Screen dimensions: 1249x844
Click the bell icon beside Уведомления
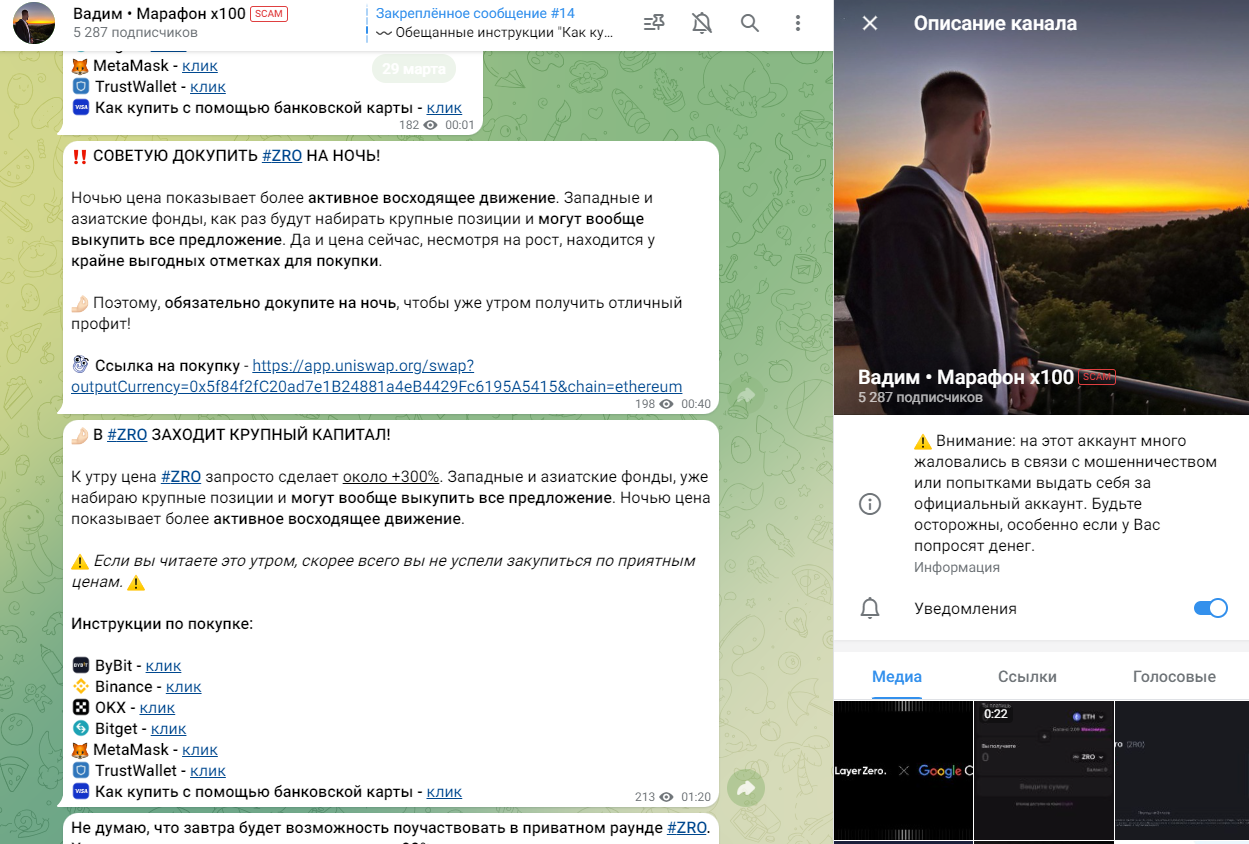870,608
